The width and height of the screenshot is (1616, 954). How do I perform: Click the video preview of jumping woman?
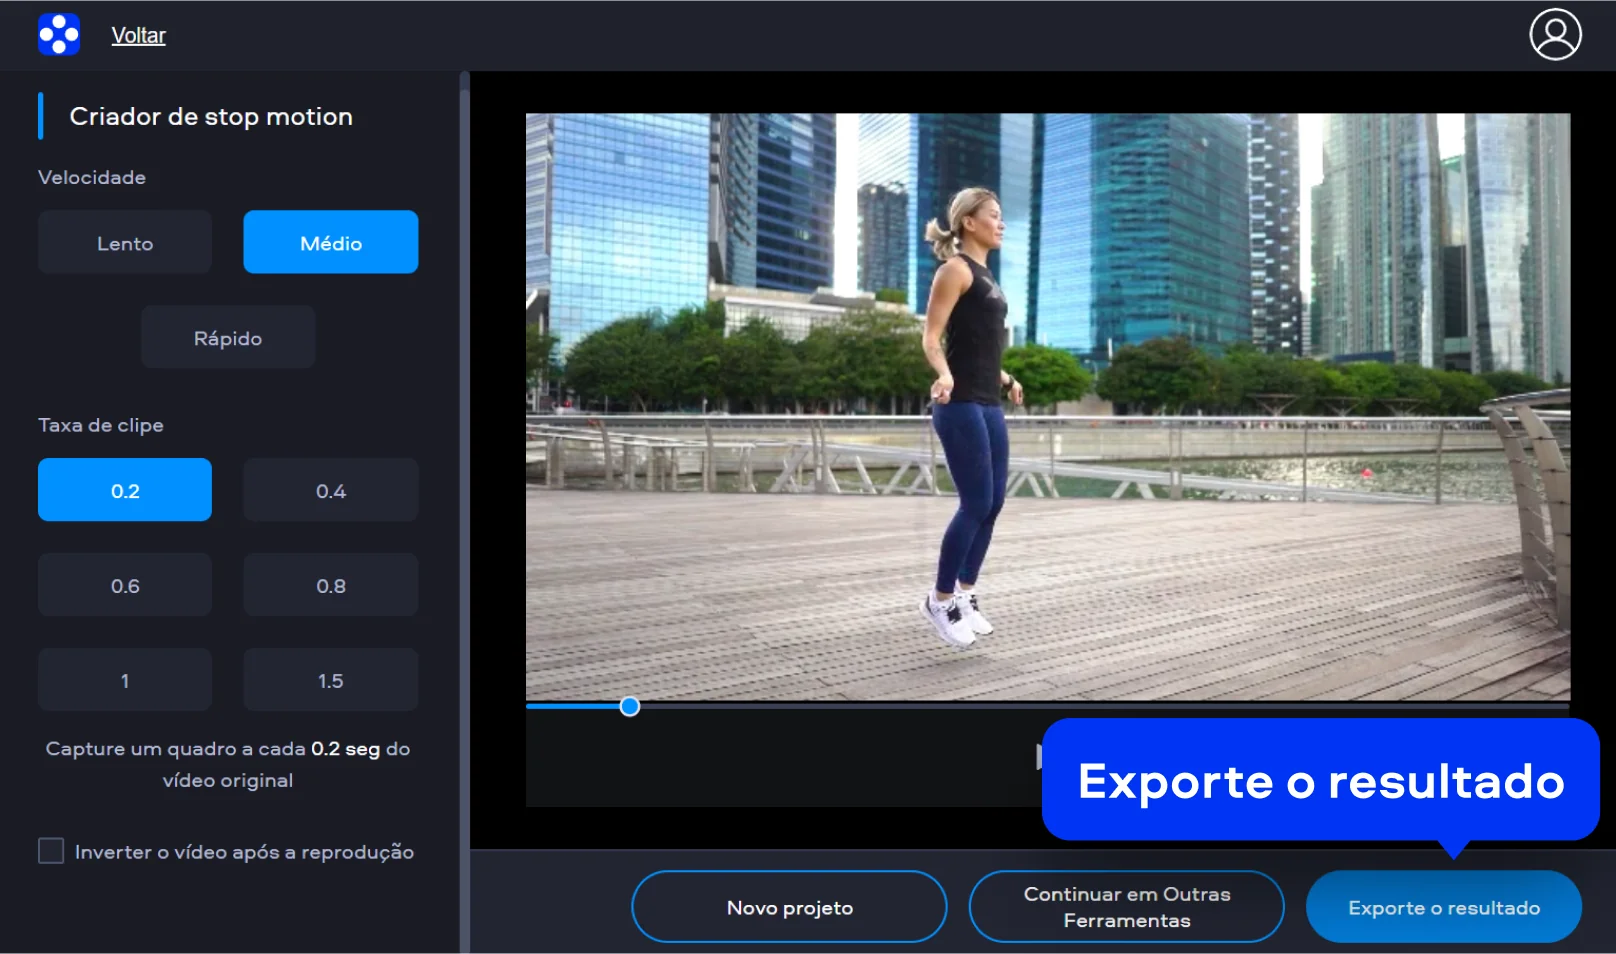point(1048,406)
